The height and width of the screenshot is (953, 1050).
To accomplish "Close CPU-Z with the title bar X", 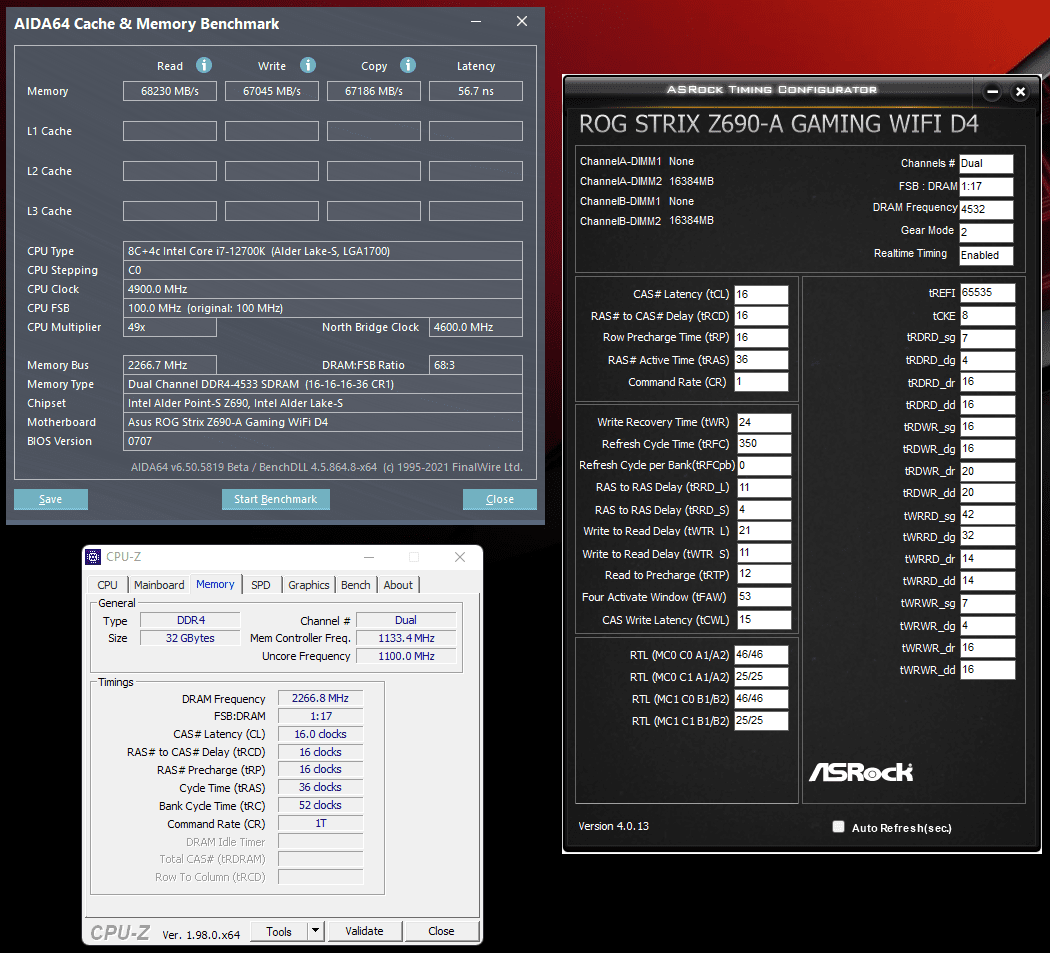I will 460,557.
